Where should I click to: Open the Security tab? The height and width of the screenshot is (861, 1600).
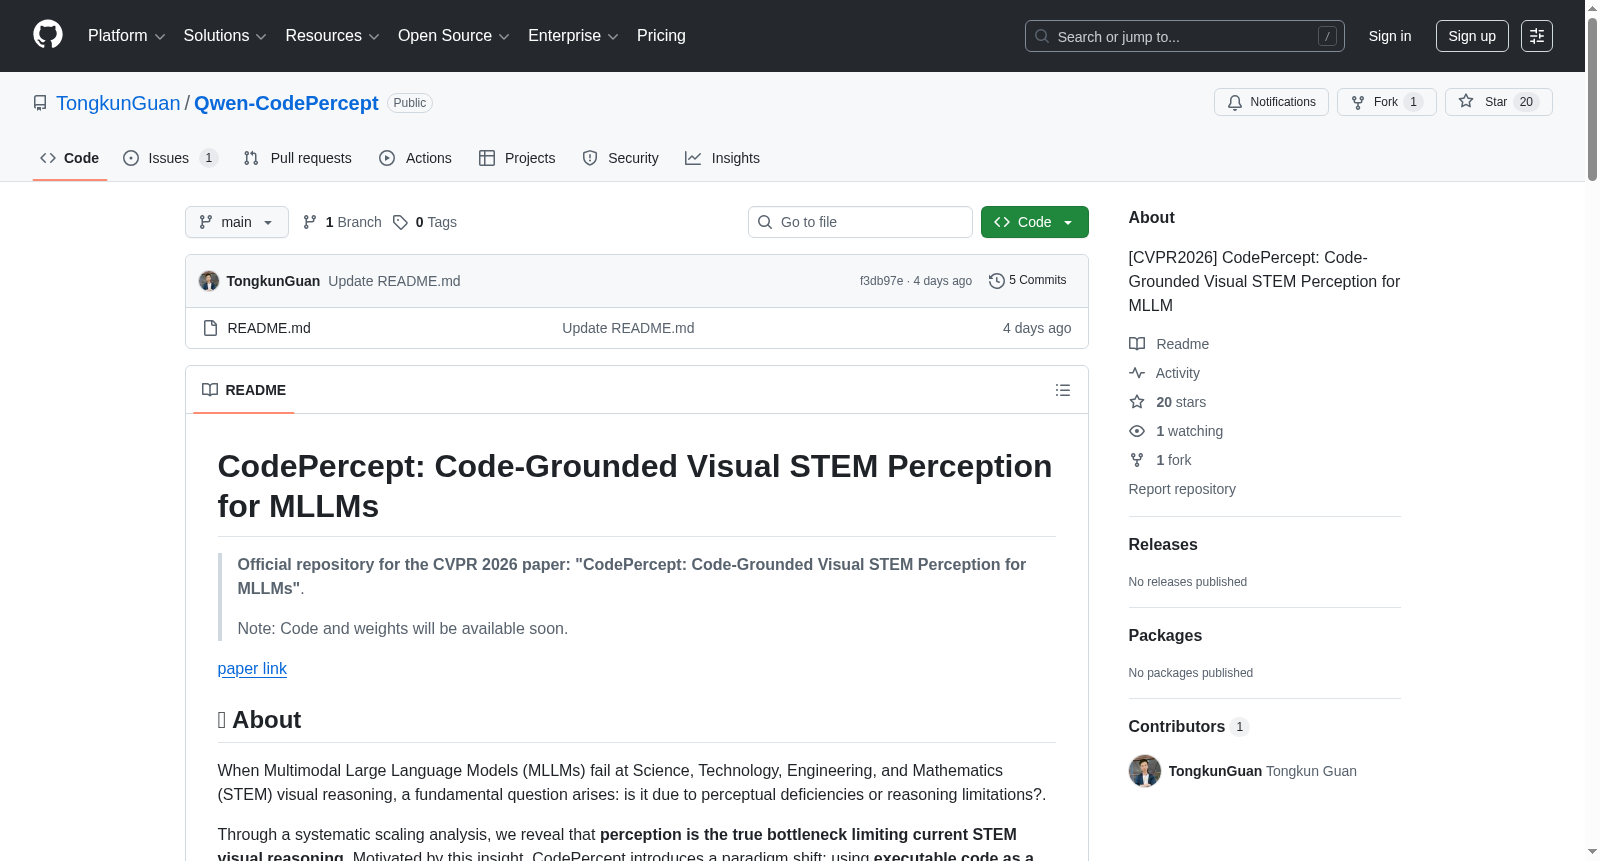[x=621, y=158]
